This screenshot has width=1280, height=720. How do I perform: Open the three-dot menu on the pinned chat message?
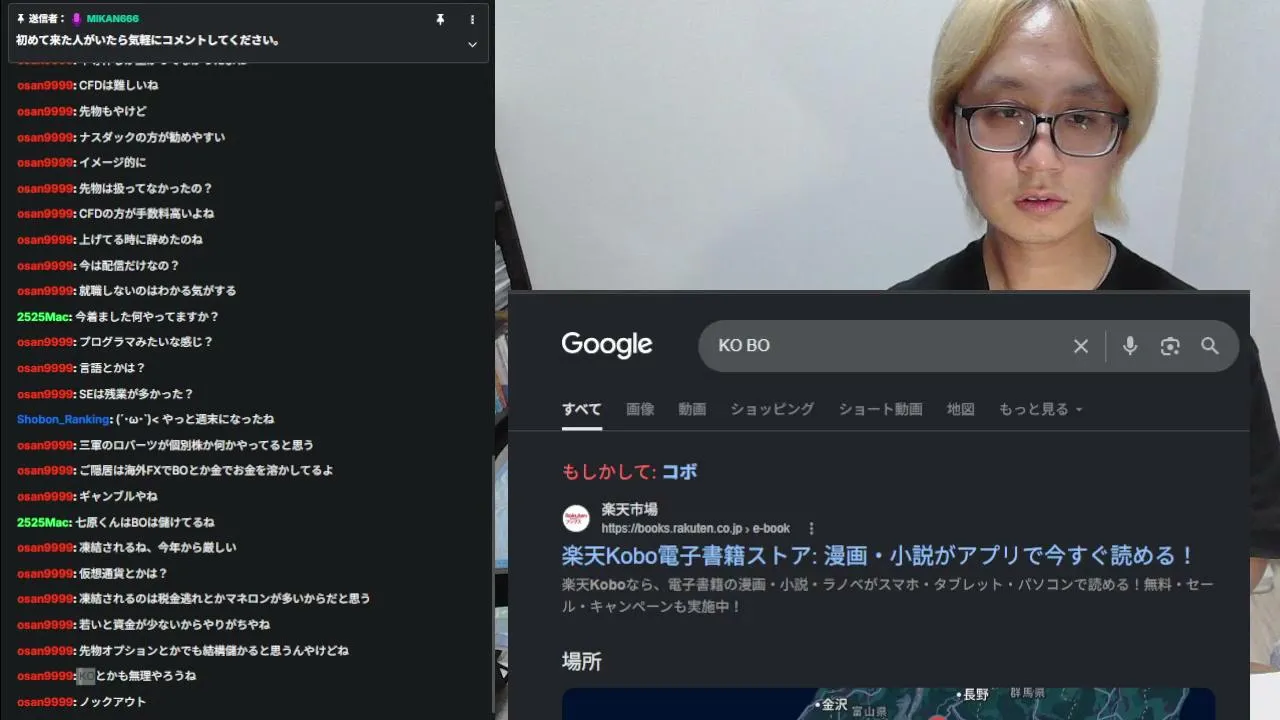point(472,19)
